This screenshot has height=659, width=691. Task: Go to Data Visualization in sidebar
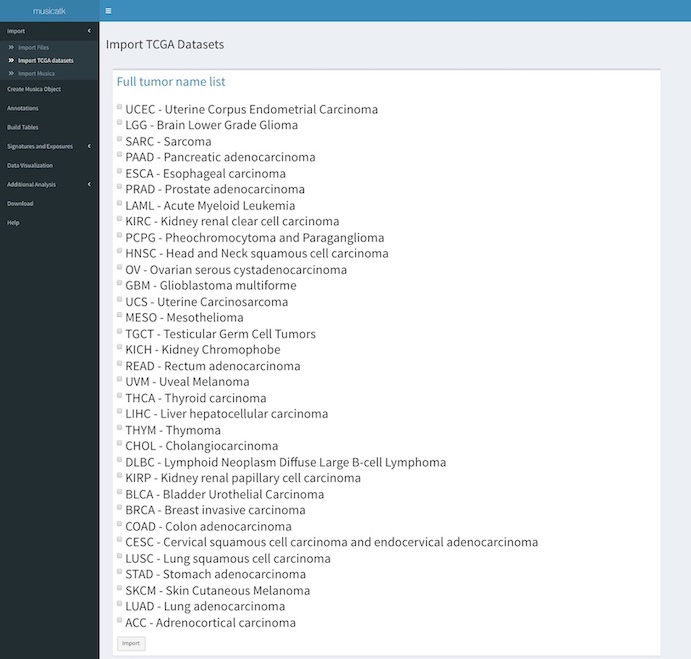(30, 165)
